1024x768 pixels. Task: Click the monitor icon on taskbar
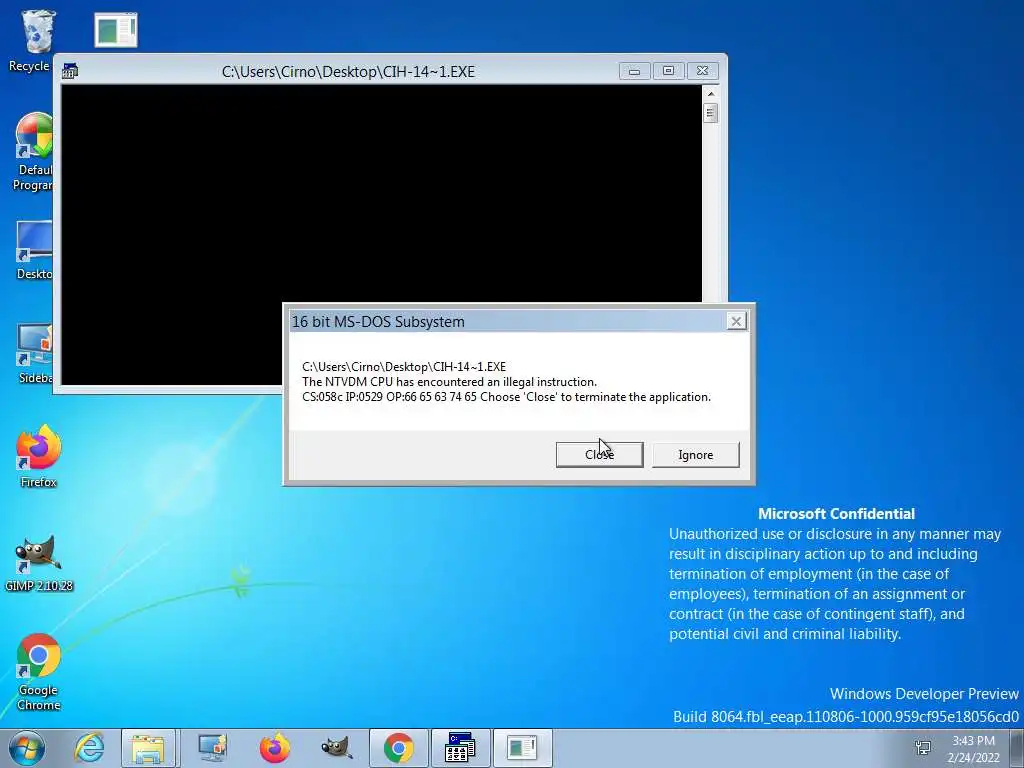pos(212,748)
